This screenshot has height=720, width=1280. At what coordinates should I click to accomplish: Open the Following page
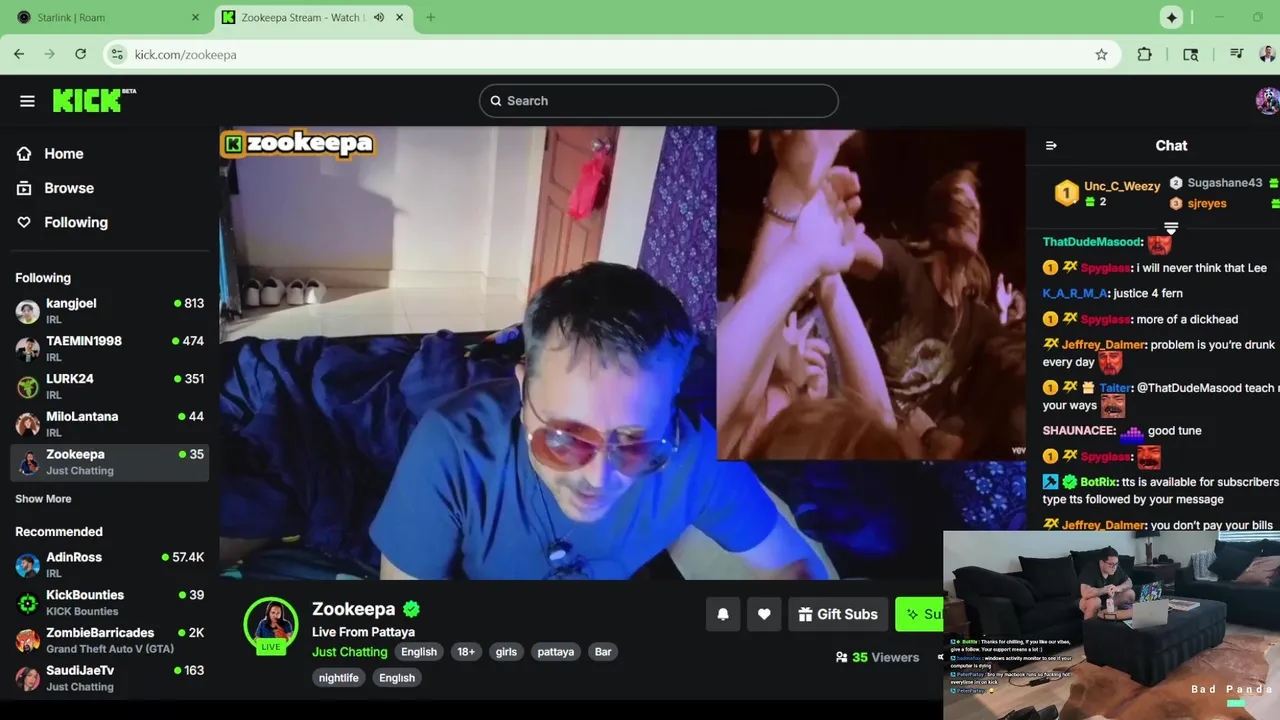pos(62,222)
